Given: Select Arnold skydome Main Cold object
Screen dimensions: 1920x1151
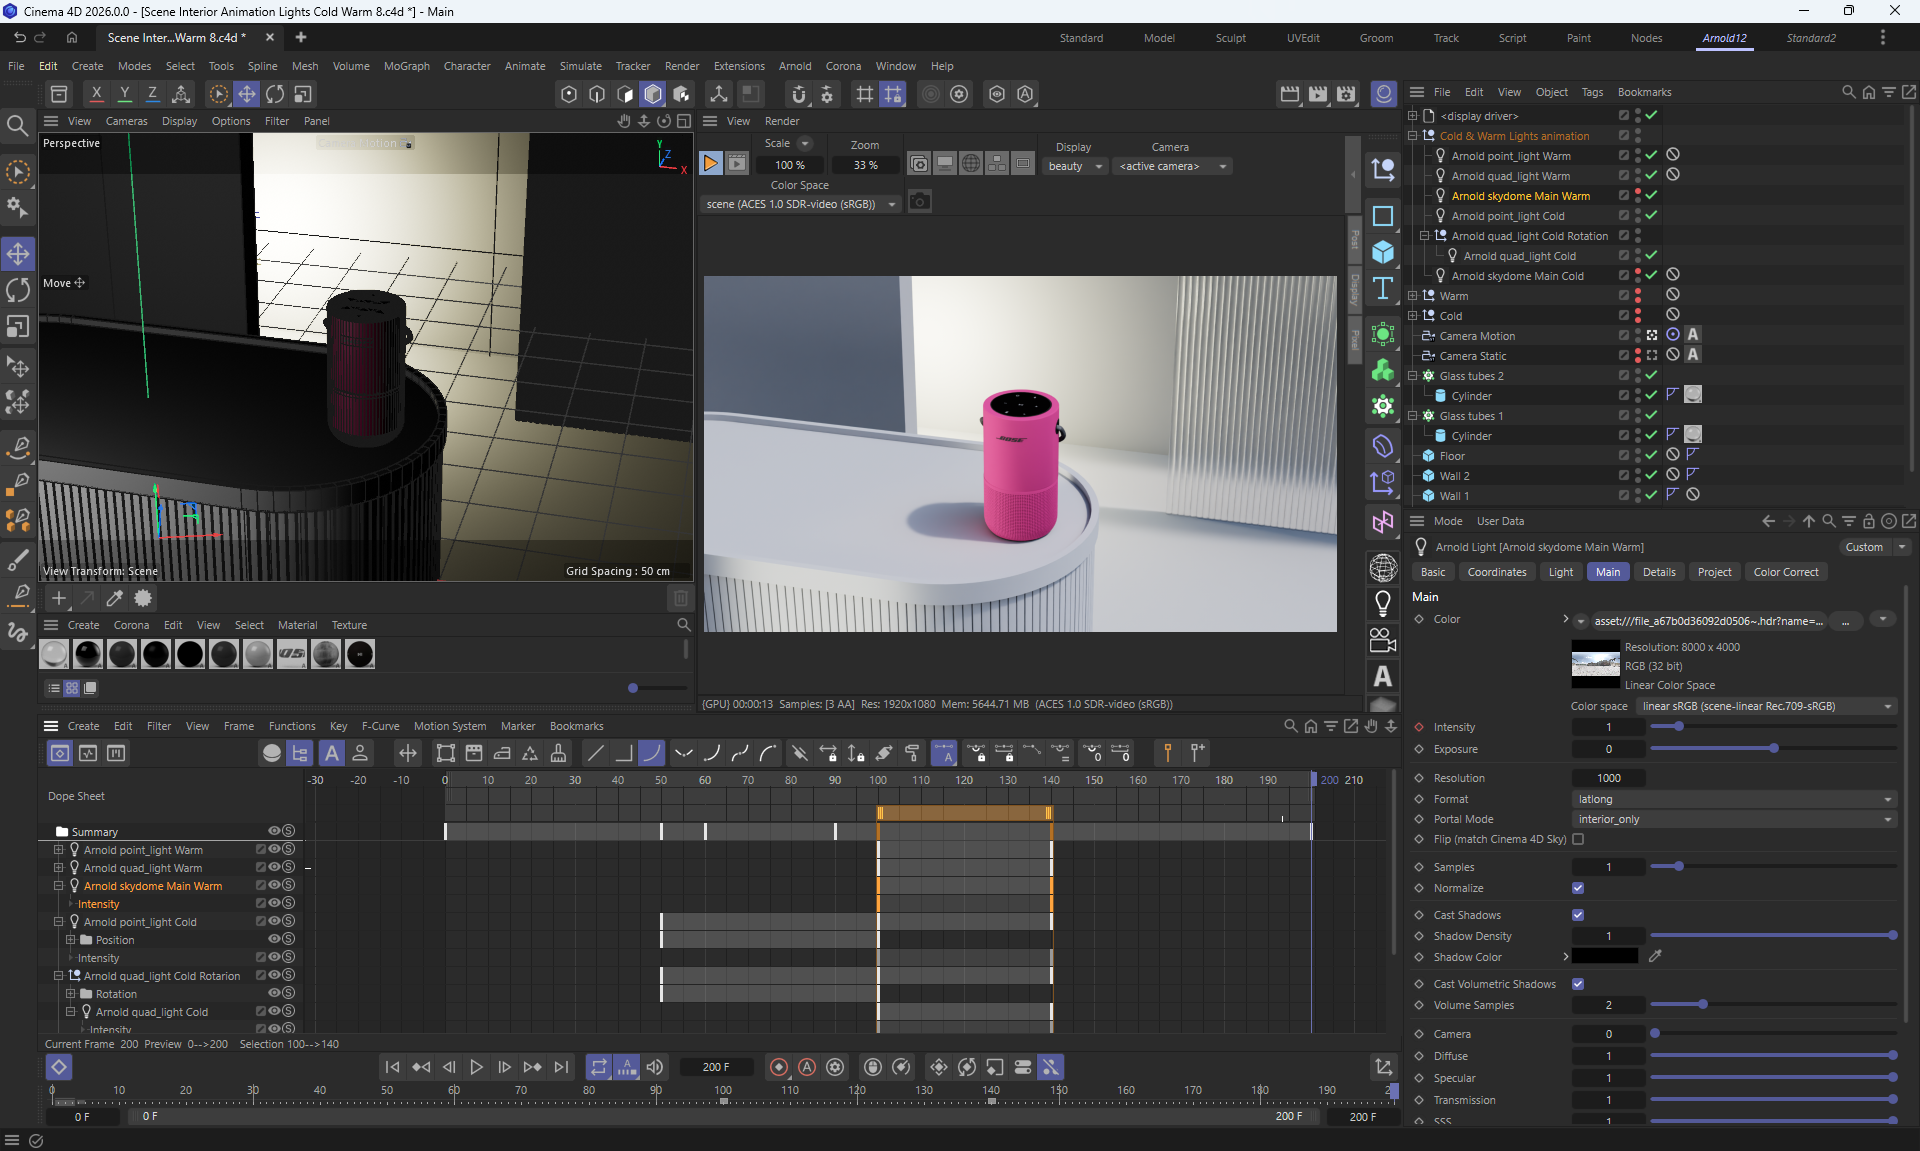Looking at the screenshot, I should pos(1517,276).
